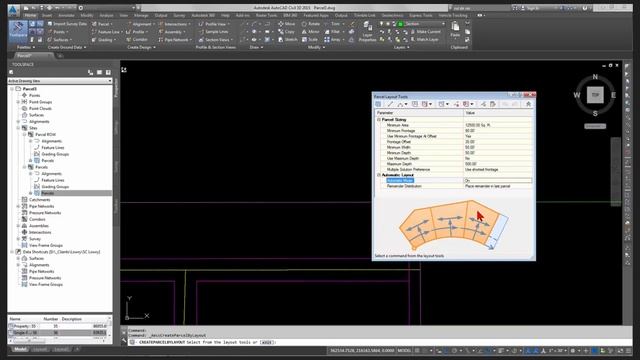Click the Toolspace button in ribbon
Image resolution: width=640 pixels, height=360 pixels.
18,31
